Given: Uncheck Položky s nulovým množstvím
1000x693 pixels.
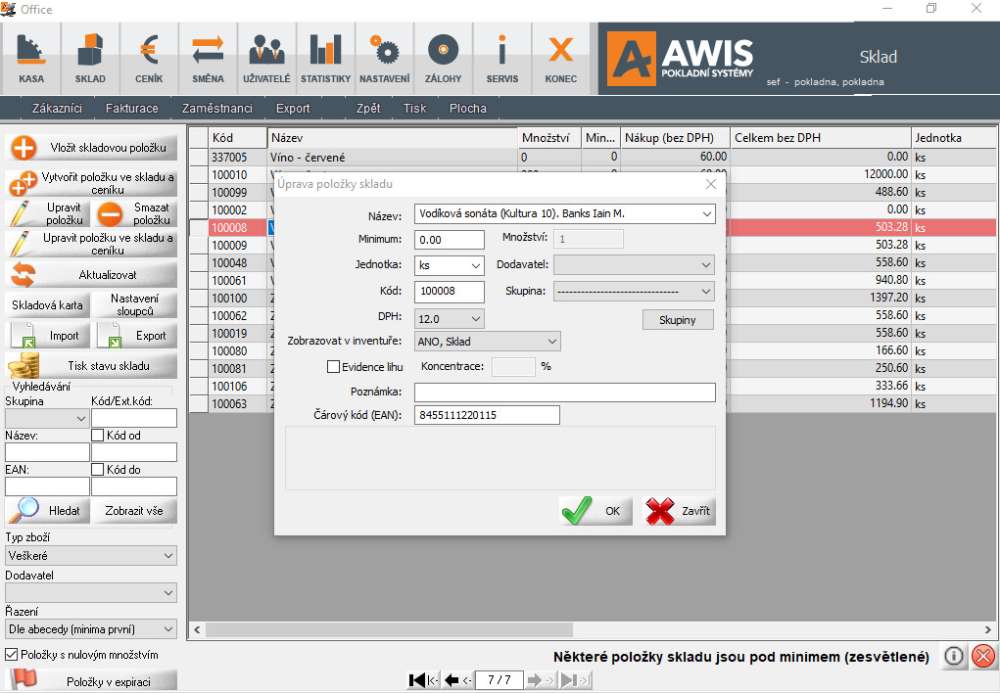Looking at the screenshot, I should 11,655.
